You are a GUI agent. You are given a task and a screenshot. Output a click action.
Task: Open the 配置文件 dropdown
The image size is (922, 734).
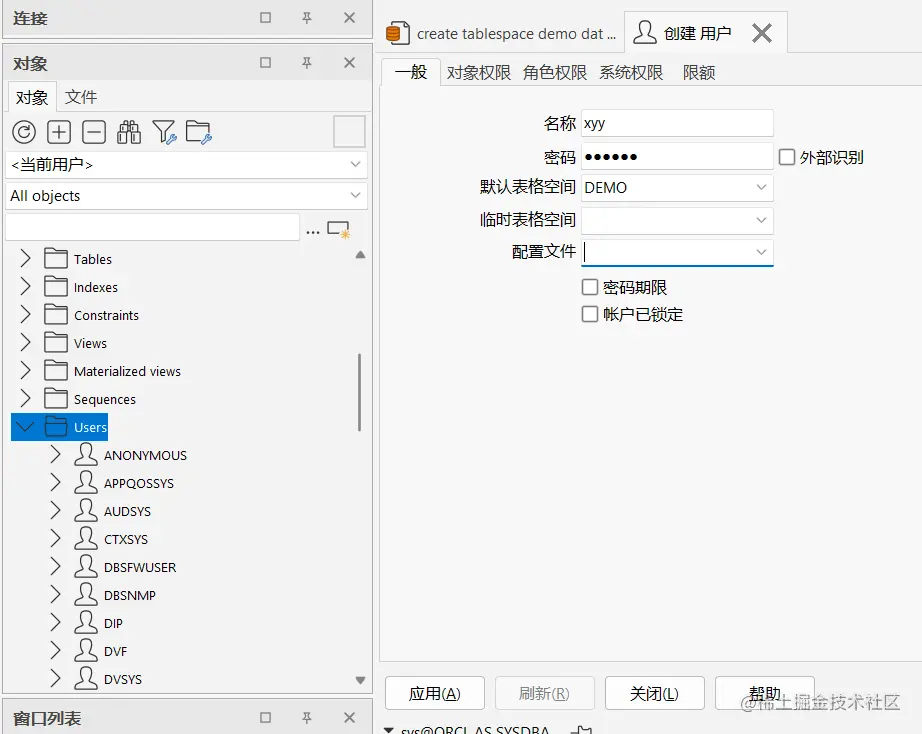tap(761, 252)
